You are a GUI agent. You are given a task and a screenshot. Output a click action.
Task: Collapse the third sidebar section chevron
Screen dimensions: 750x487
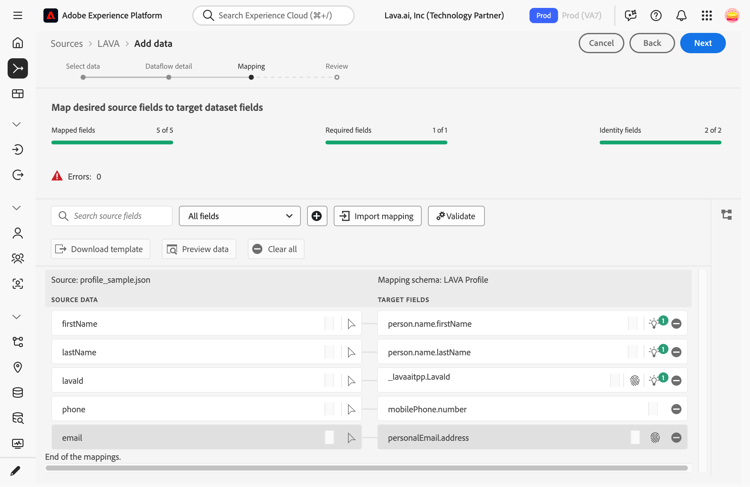(x=17, y=317)
